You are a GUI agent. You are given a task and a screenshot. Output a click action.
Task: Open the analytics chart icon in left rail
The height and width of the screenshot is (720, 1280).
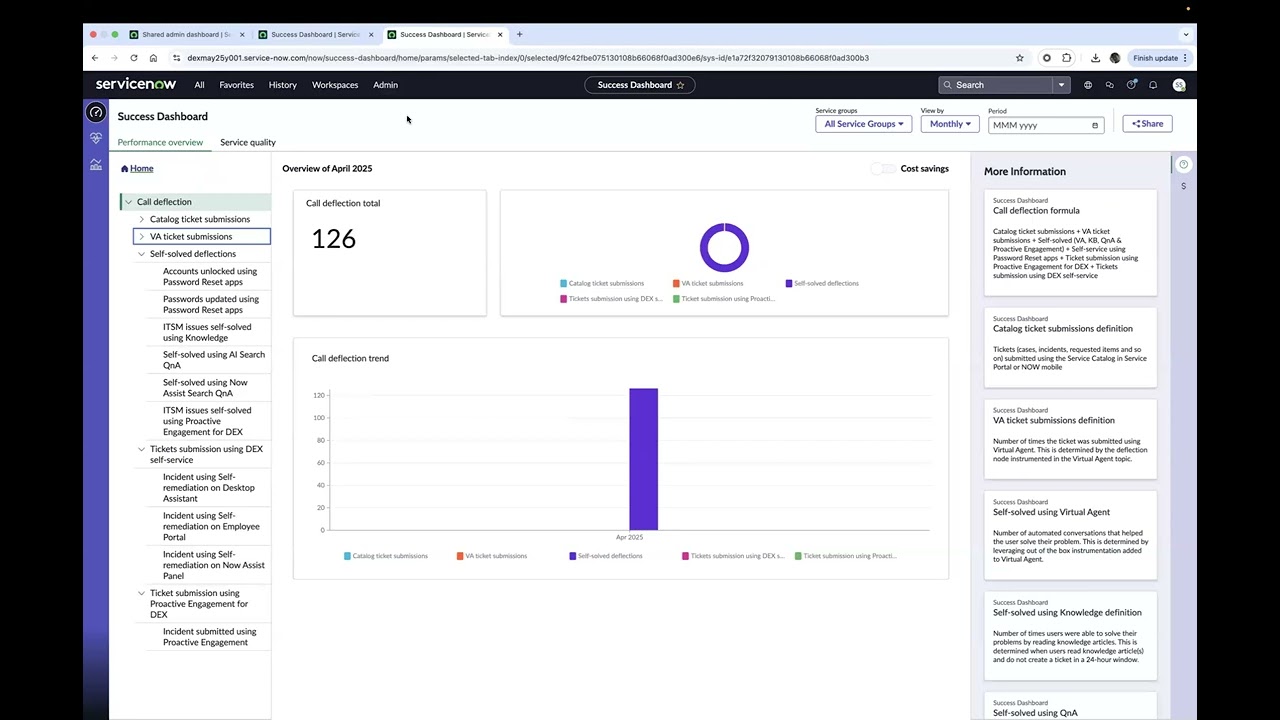pos(96,165)
